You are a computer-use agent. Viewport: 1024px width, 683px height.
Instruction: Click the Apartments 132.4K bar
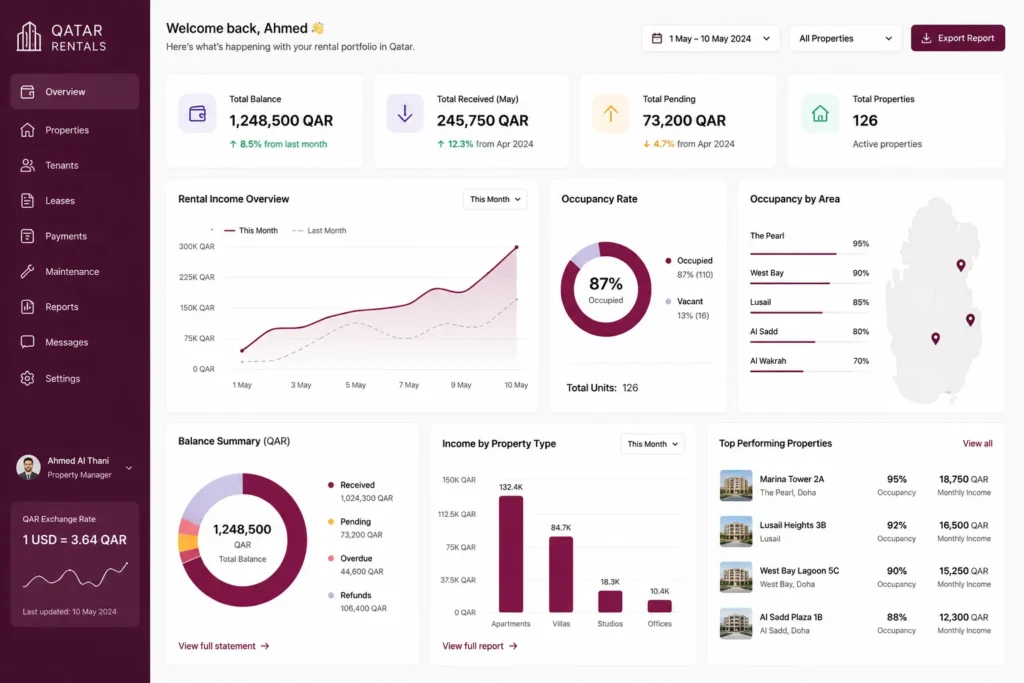pos(511,554)
